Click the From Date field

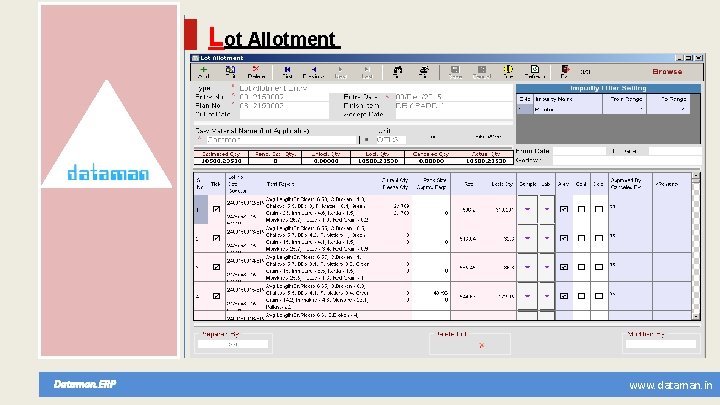579,151
